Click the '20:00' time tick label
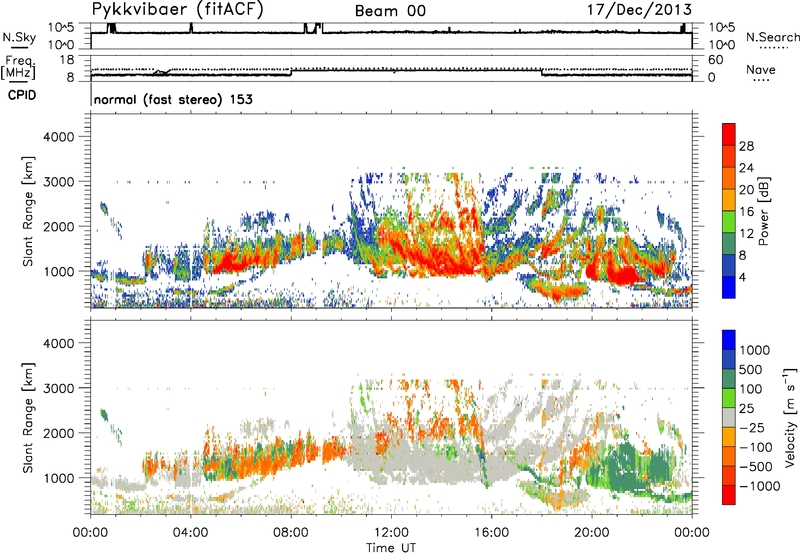 [591, 533]
